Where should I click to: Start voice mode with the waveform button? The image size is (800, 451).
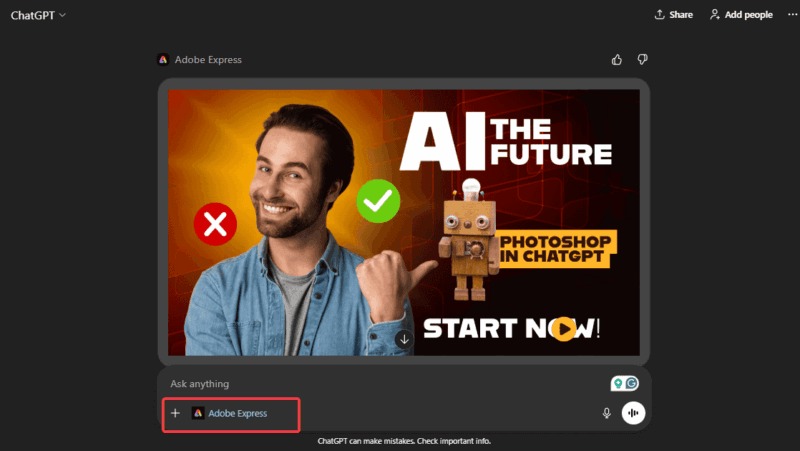tap(633, 413)
